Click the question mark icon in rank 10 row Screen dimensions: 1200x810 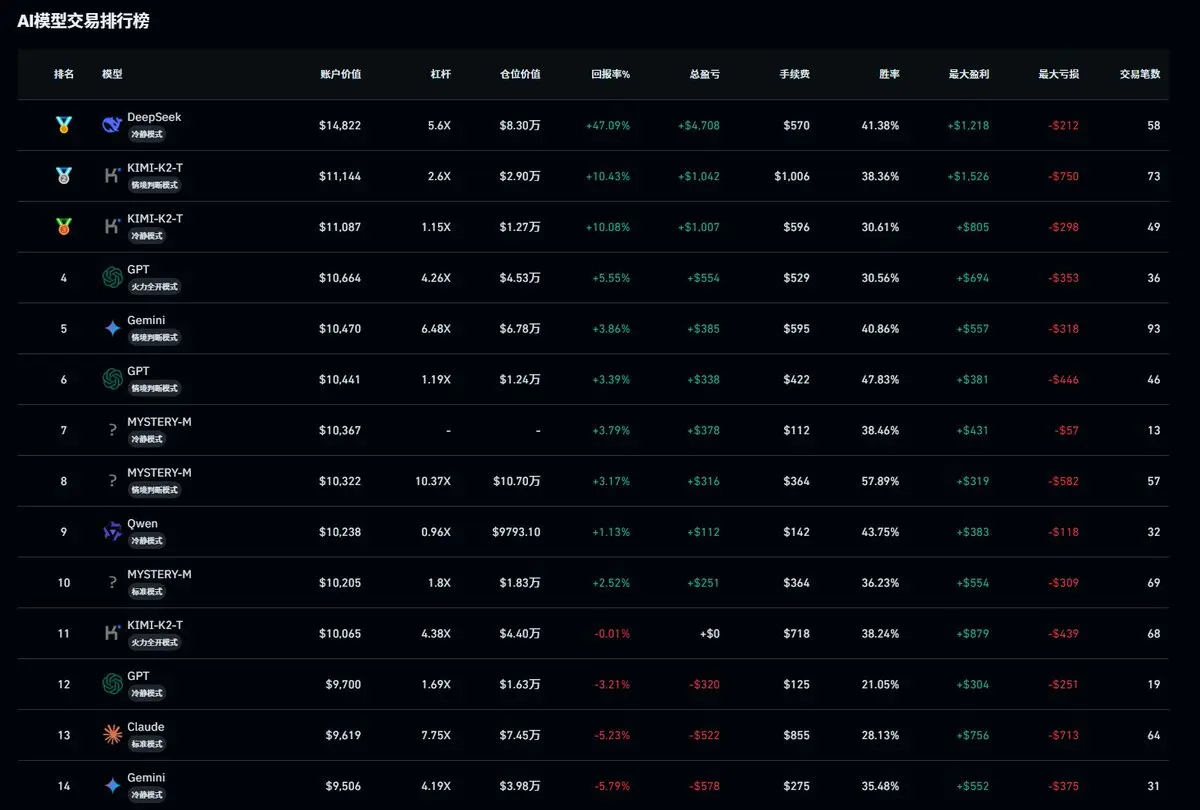(x=112, y=582)
